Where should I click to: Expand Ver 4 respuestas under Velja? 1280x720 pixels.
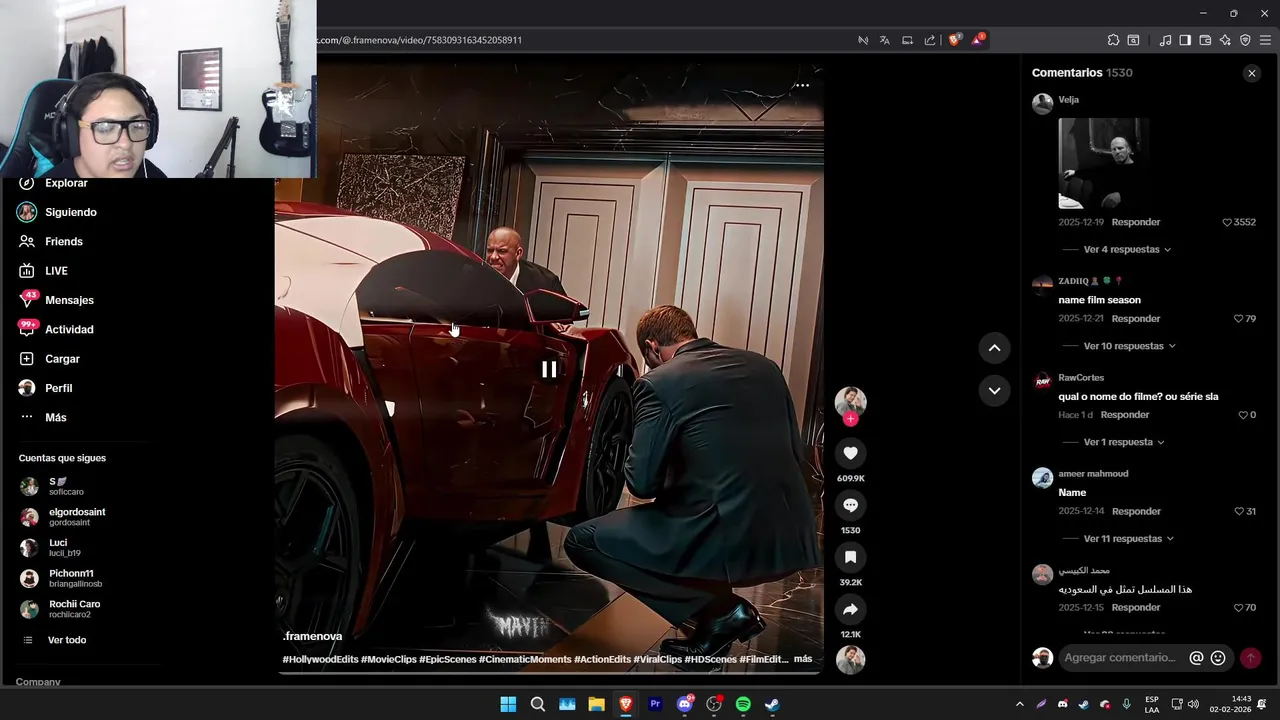1127,249
